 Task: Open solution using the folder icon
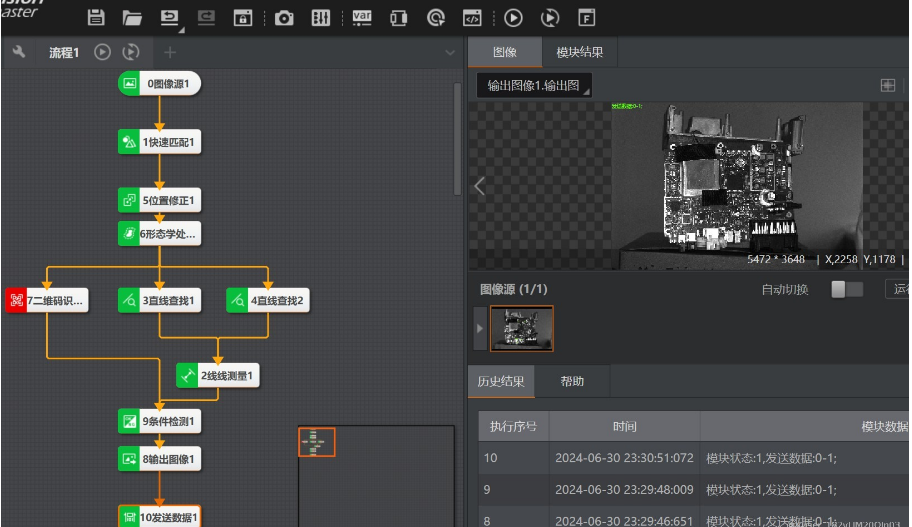coord(132,17)
